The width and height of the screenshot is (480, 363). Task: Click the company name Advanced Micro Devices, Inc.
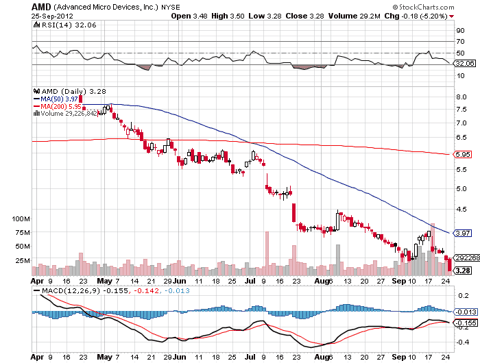[x=106, y=7]
